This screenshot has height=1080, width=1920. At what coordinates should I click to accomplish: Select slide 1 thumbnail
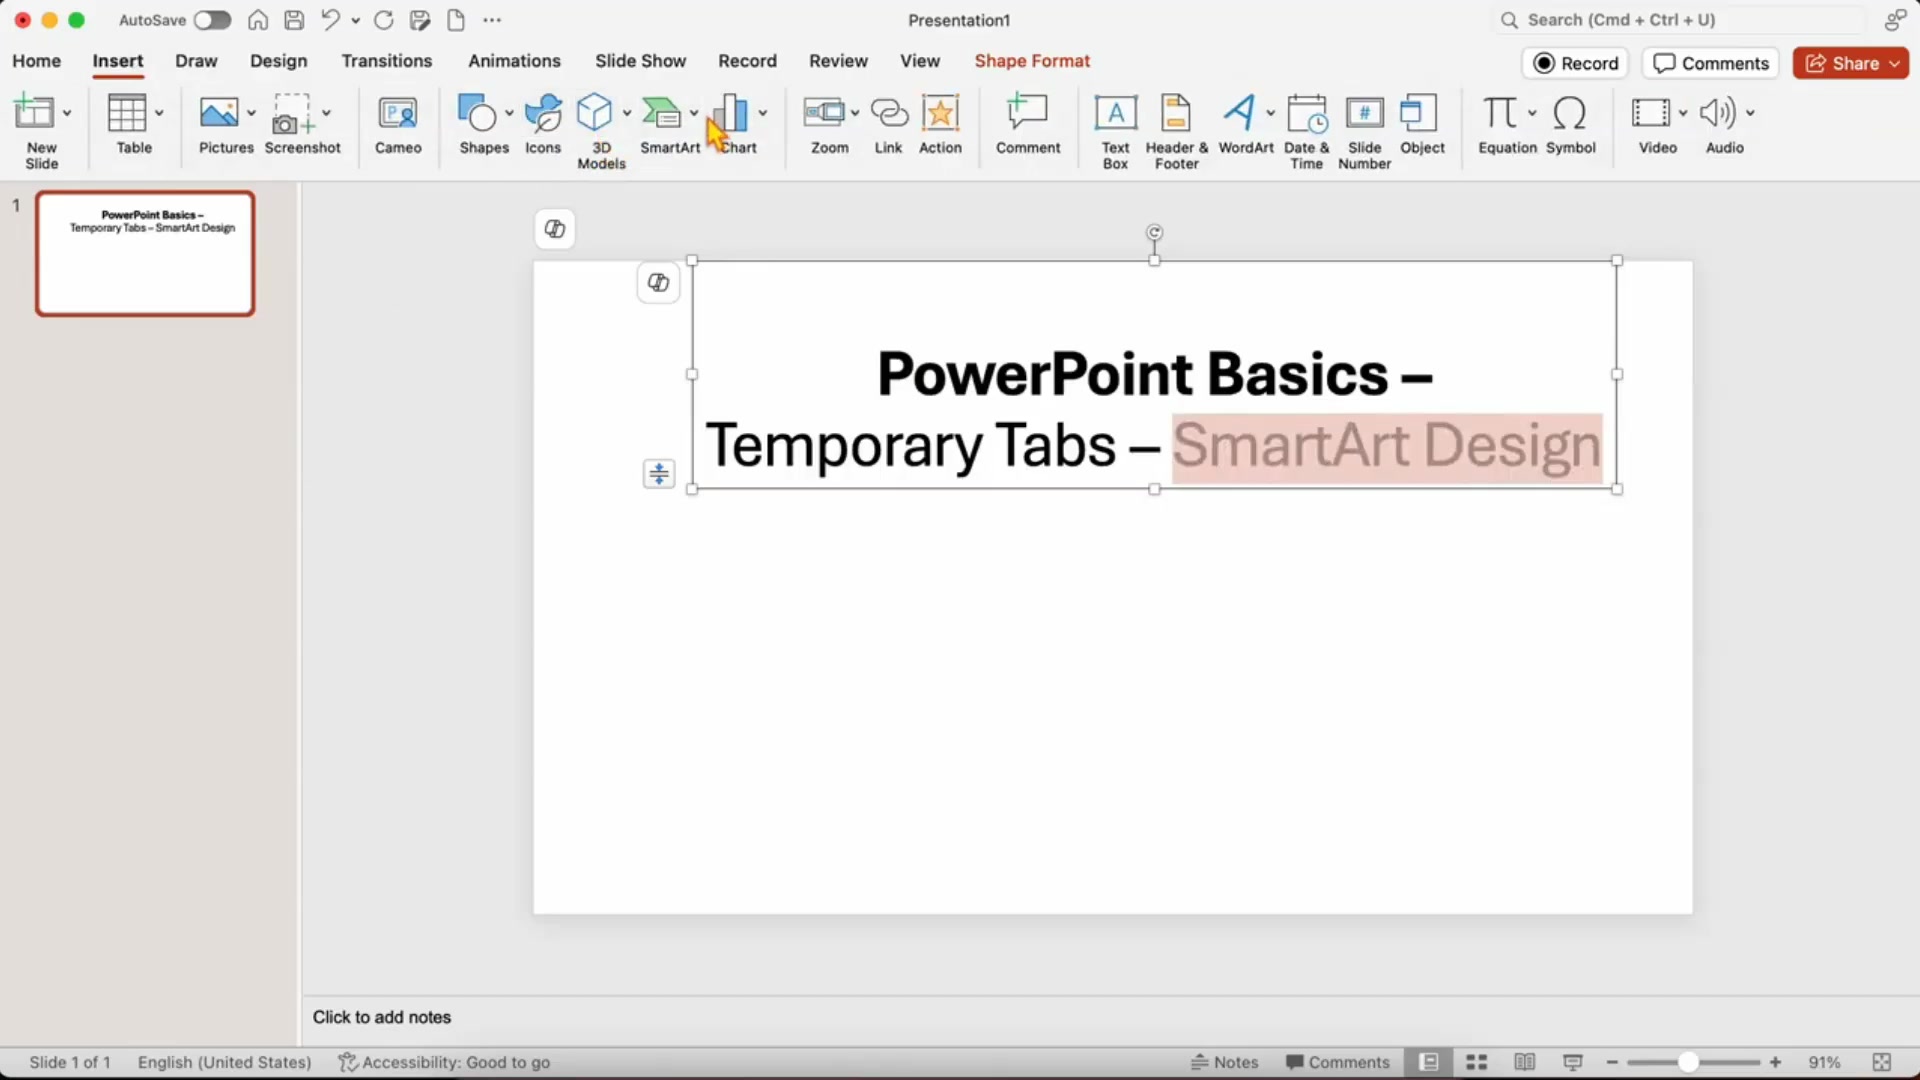pos(145,254)
